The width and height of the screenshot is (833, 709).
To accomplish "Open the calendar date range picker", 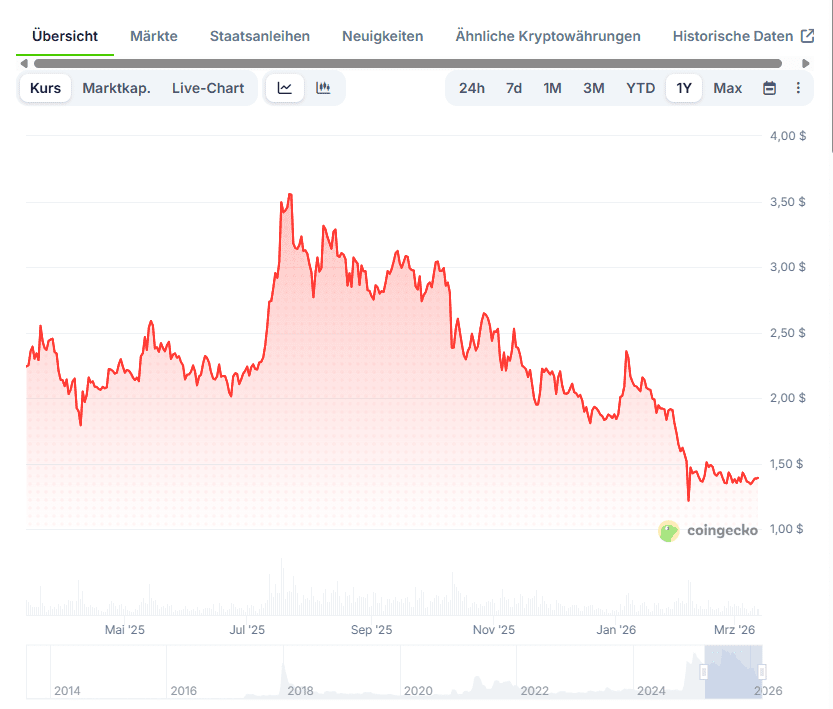I will tap(769, 88).
